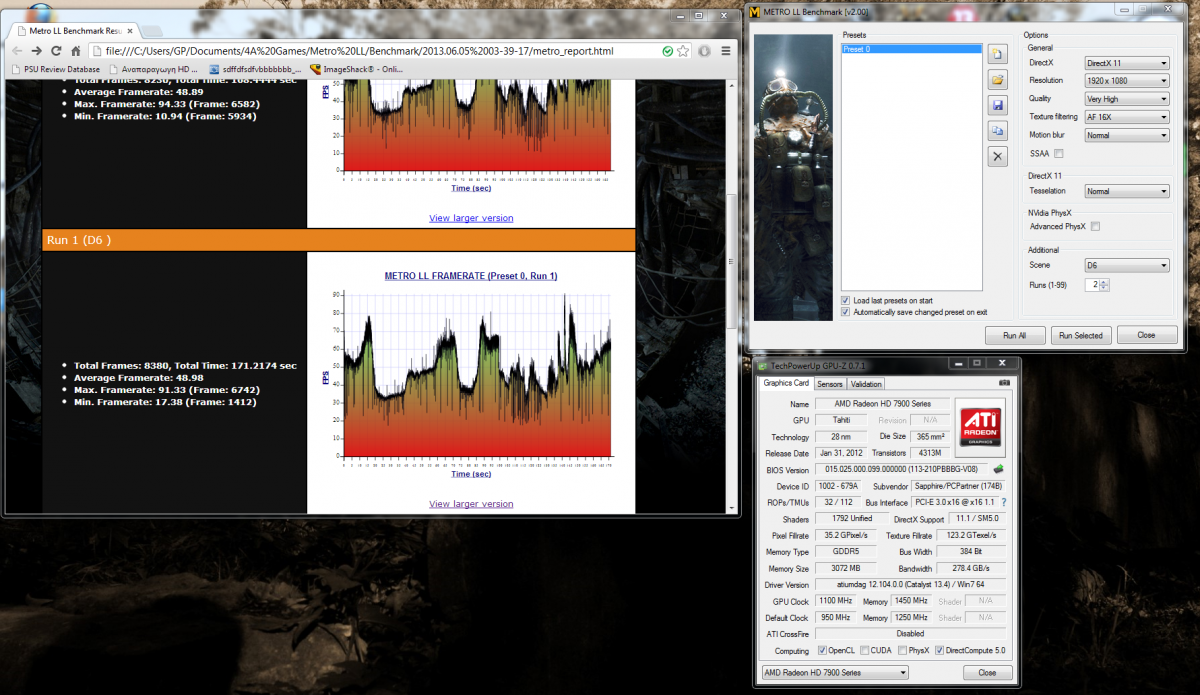Toggle the CUDA checkbox in GPU-Z
The width and height of the screenshot is (1200, 695).
tap(864, 651)
